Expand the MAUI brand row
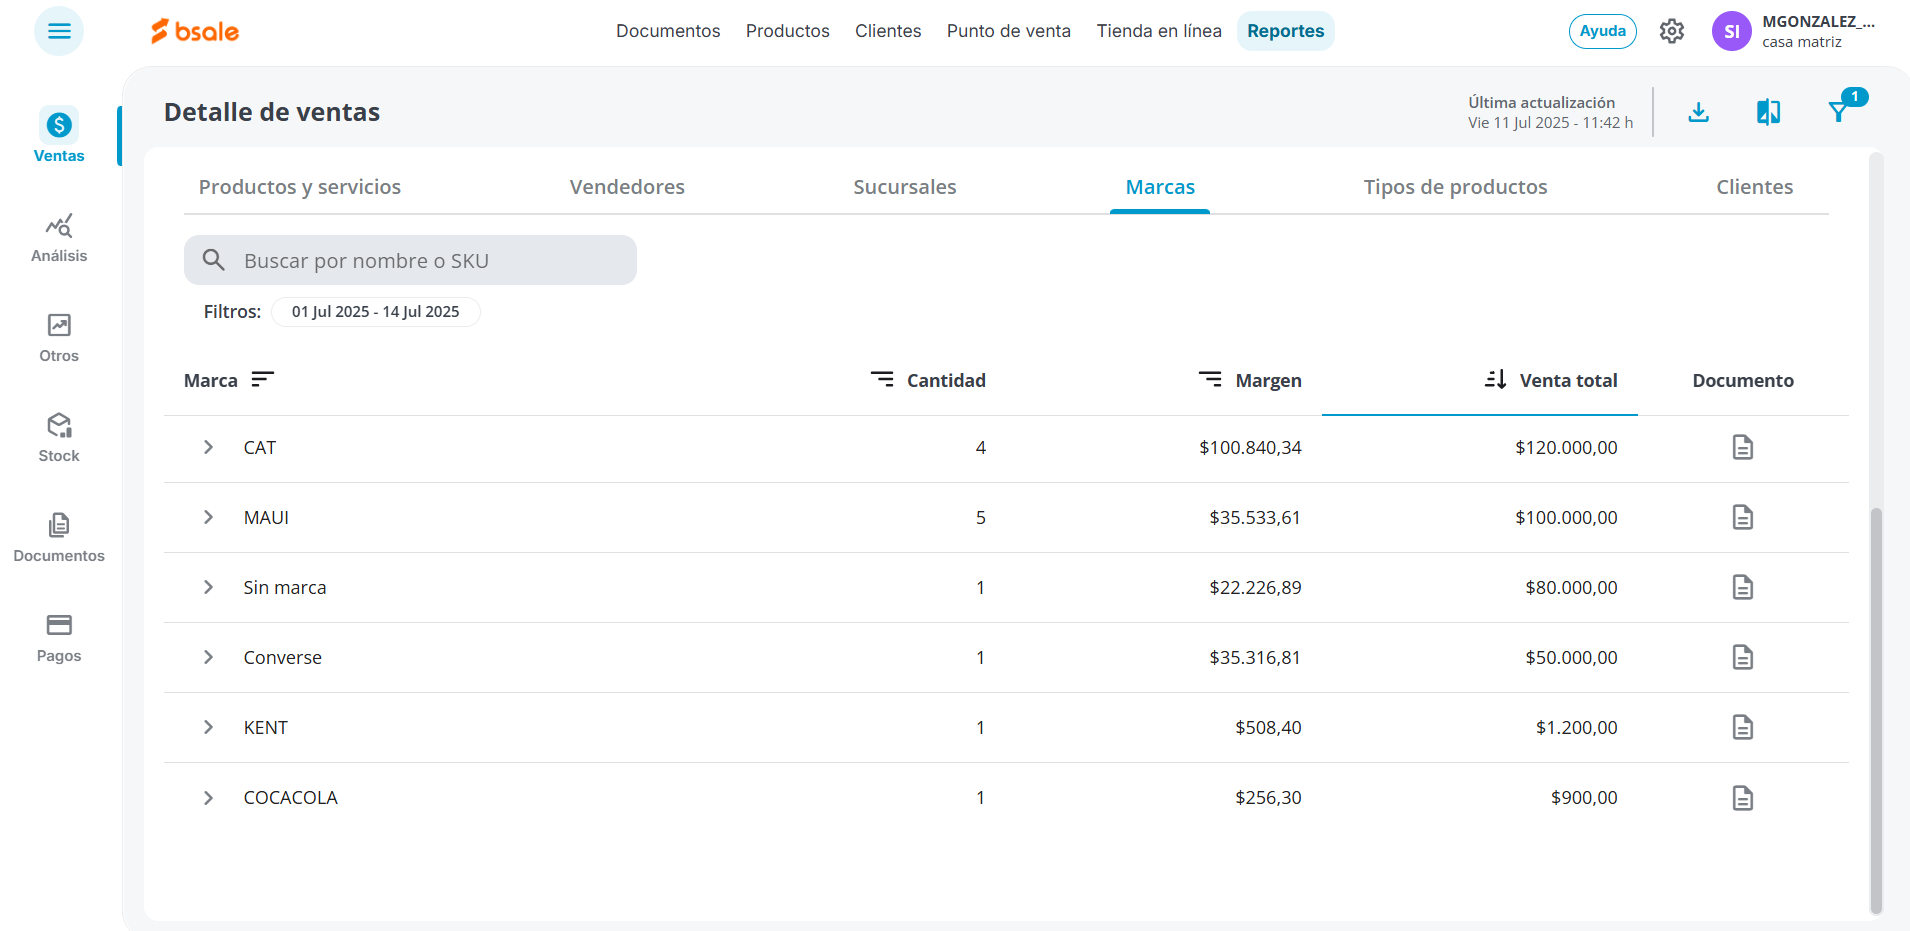Screen dimensions: 1910x931 [x=208, y=517]
